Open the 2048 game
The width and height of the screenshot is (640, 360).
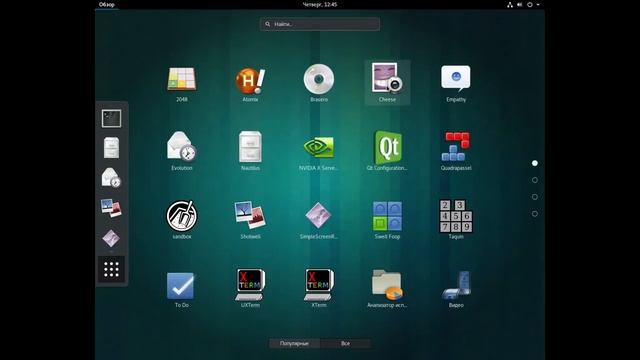click(182, 83)
